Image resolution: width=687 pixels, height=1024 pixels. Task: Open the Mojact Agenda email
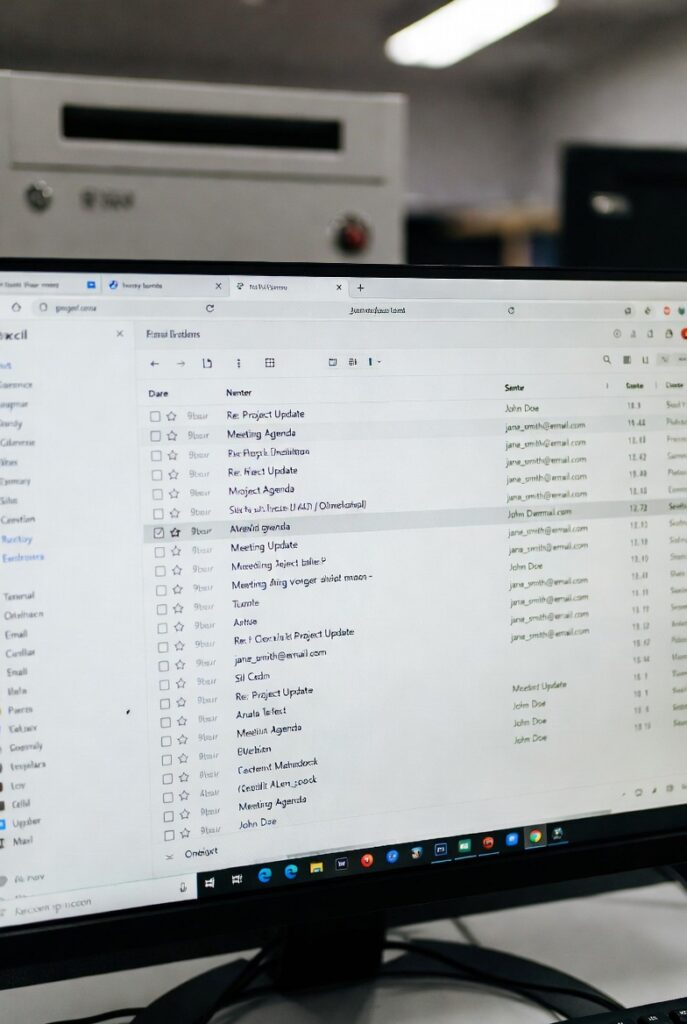coord(261,490)
